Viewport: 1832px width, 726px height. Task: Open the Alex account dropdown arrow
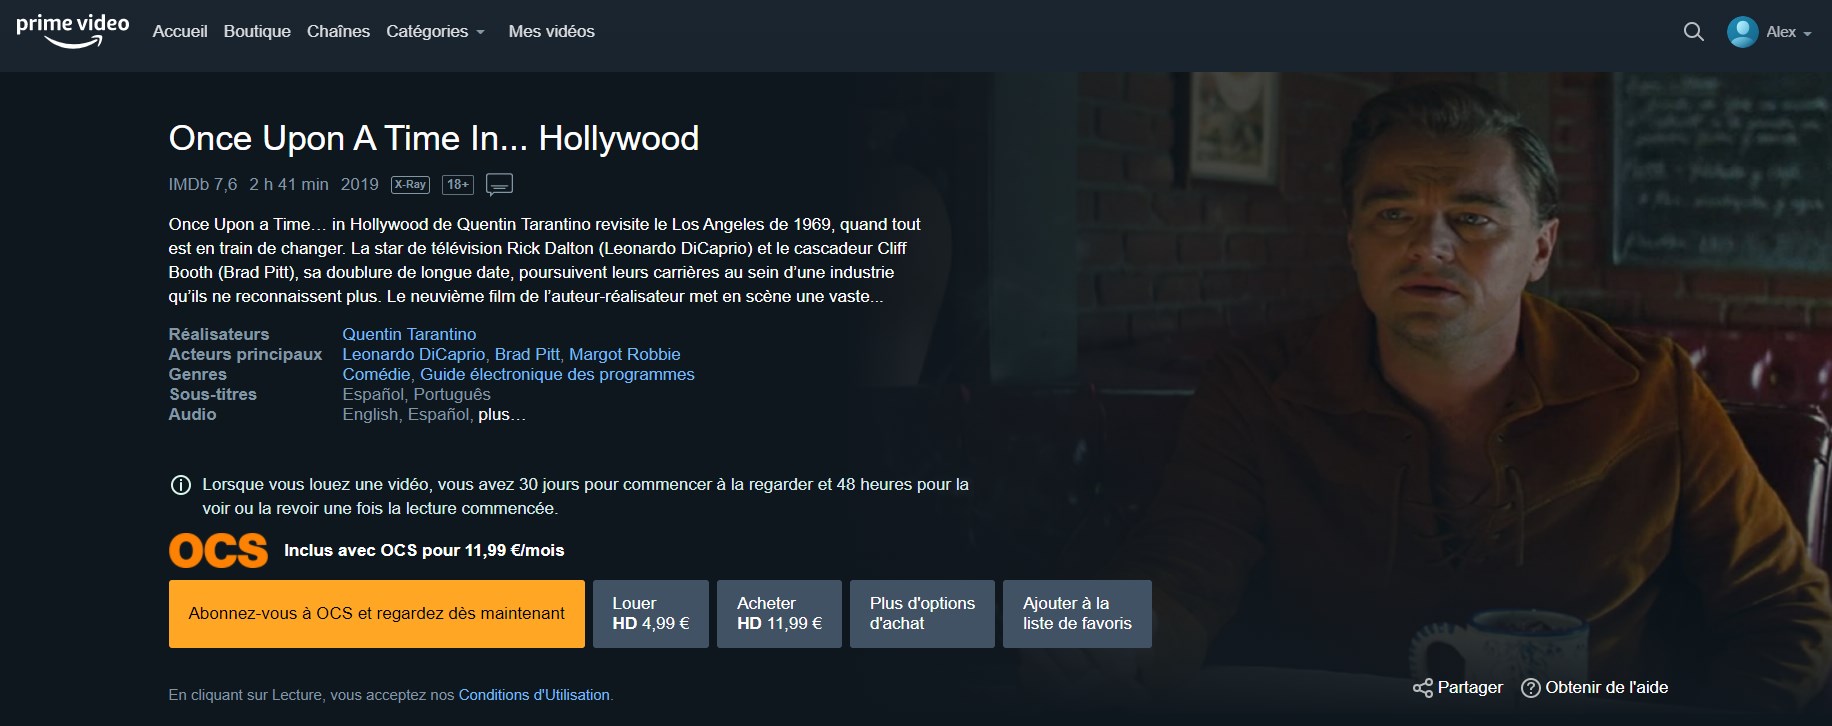click(1807, 33)
